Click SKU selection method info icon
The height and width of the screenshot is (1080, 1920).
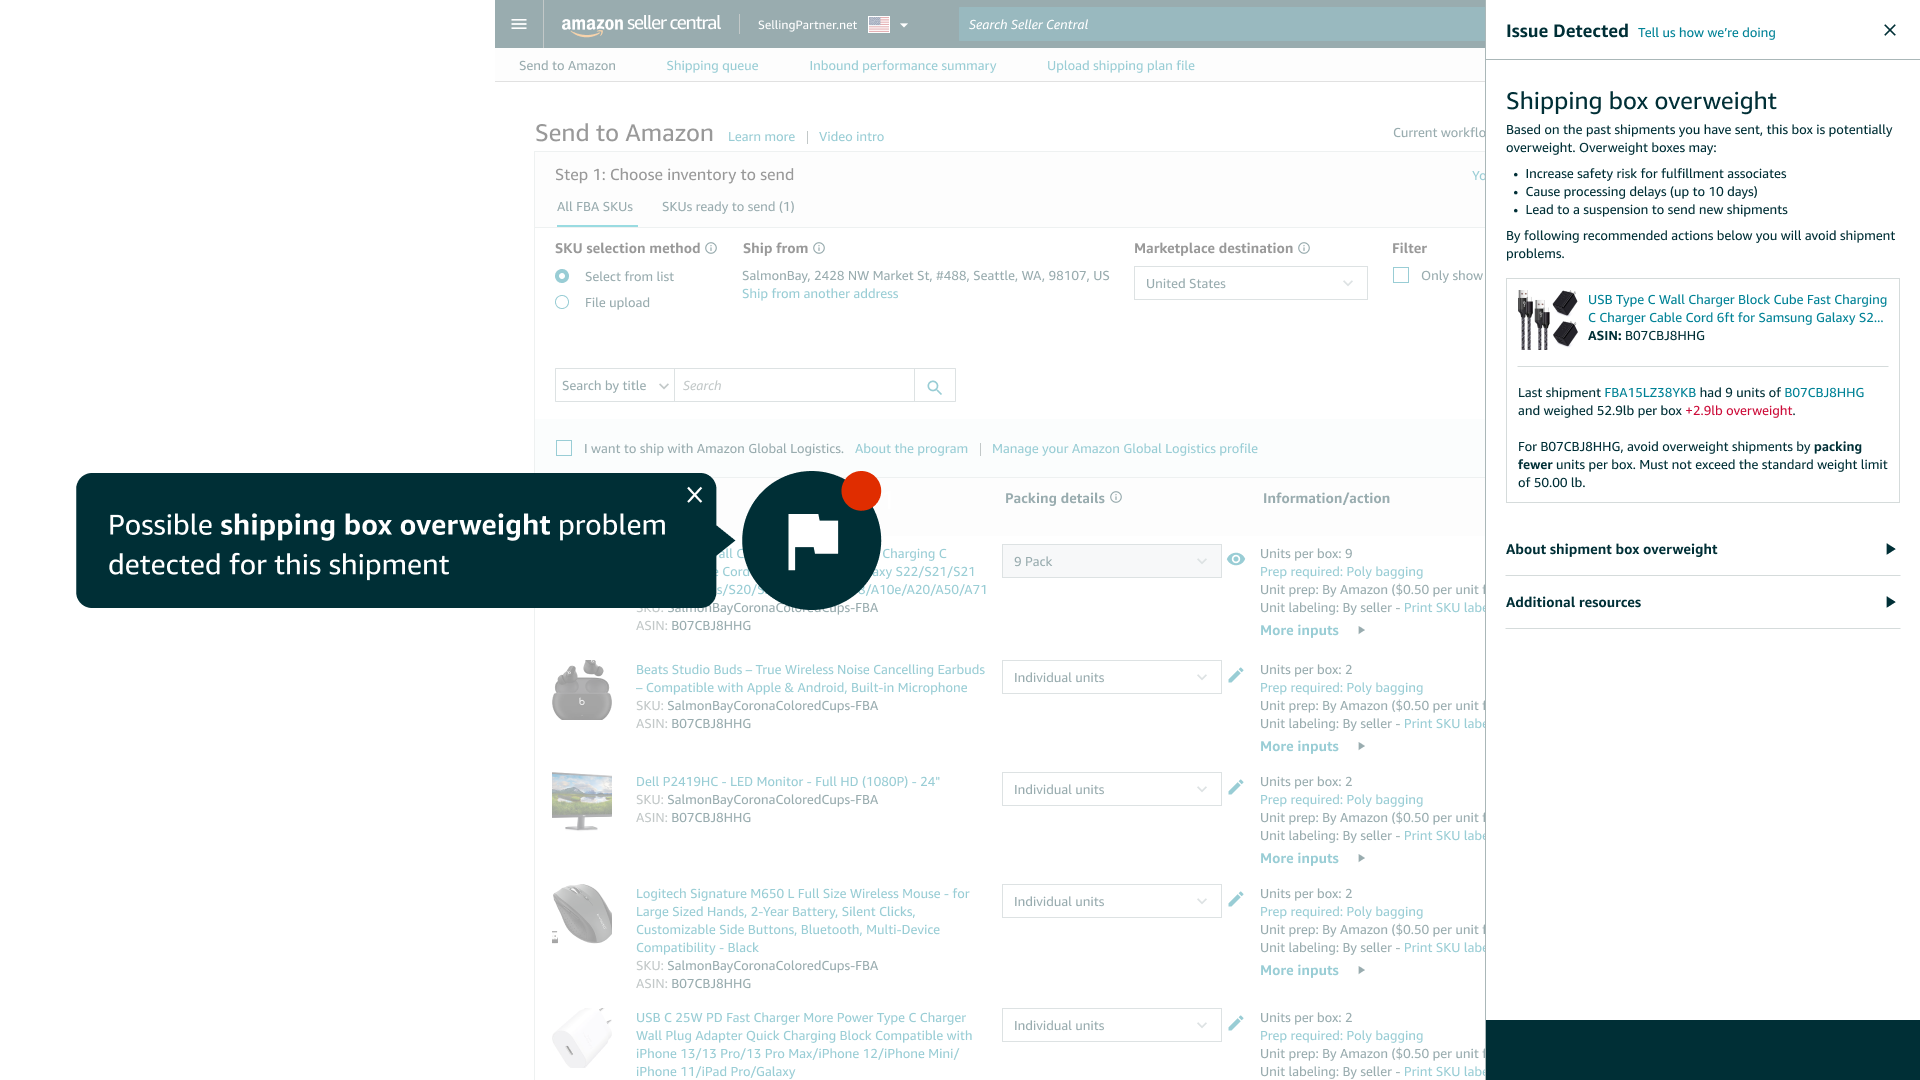pyautogui.click(x=711, y=248)
